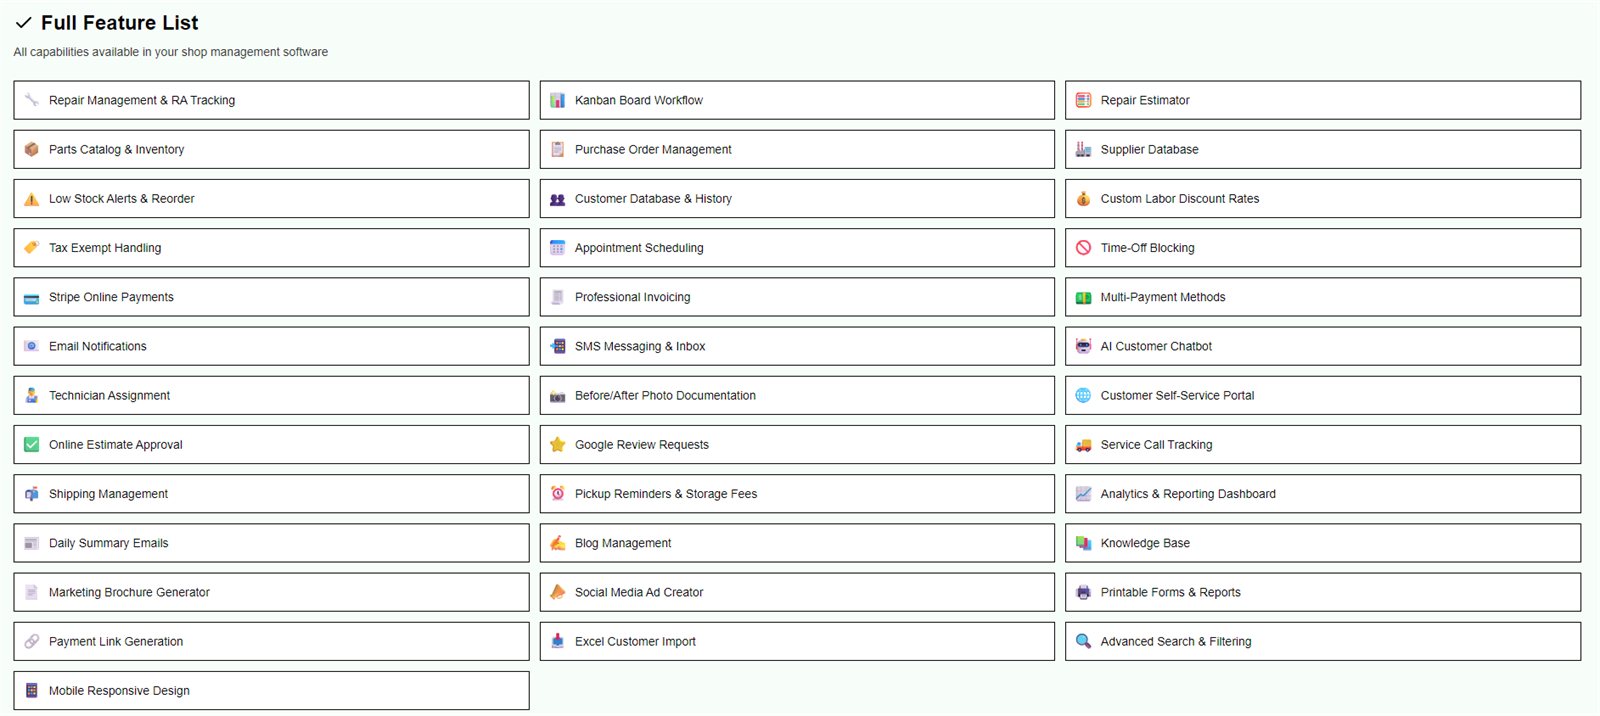Select the Before/After Photo Documentation label
Image resolution: width=1600 pixels, height=716 pixels.
pos(665,395)
